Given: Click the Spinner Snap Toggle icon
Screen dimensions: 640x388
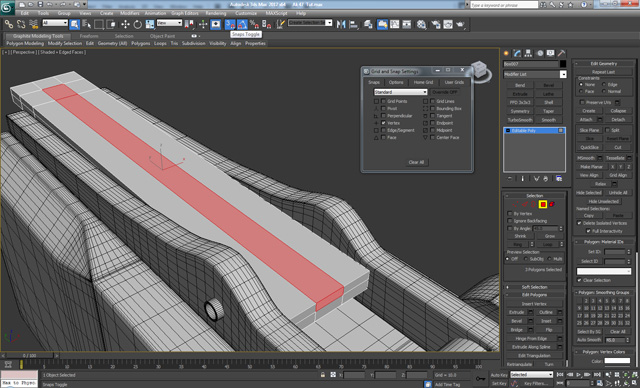Looking at the screenshot, I should (x=267, y=24).
